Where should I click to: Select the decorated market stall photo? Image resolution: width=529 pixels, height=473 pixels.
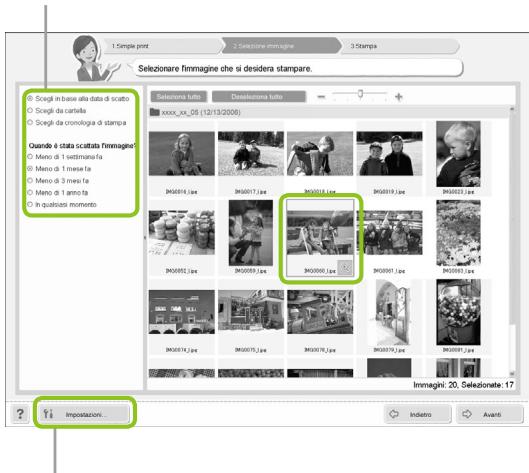click(x=320, y=312)
